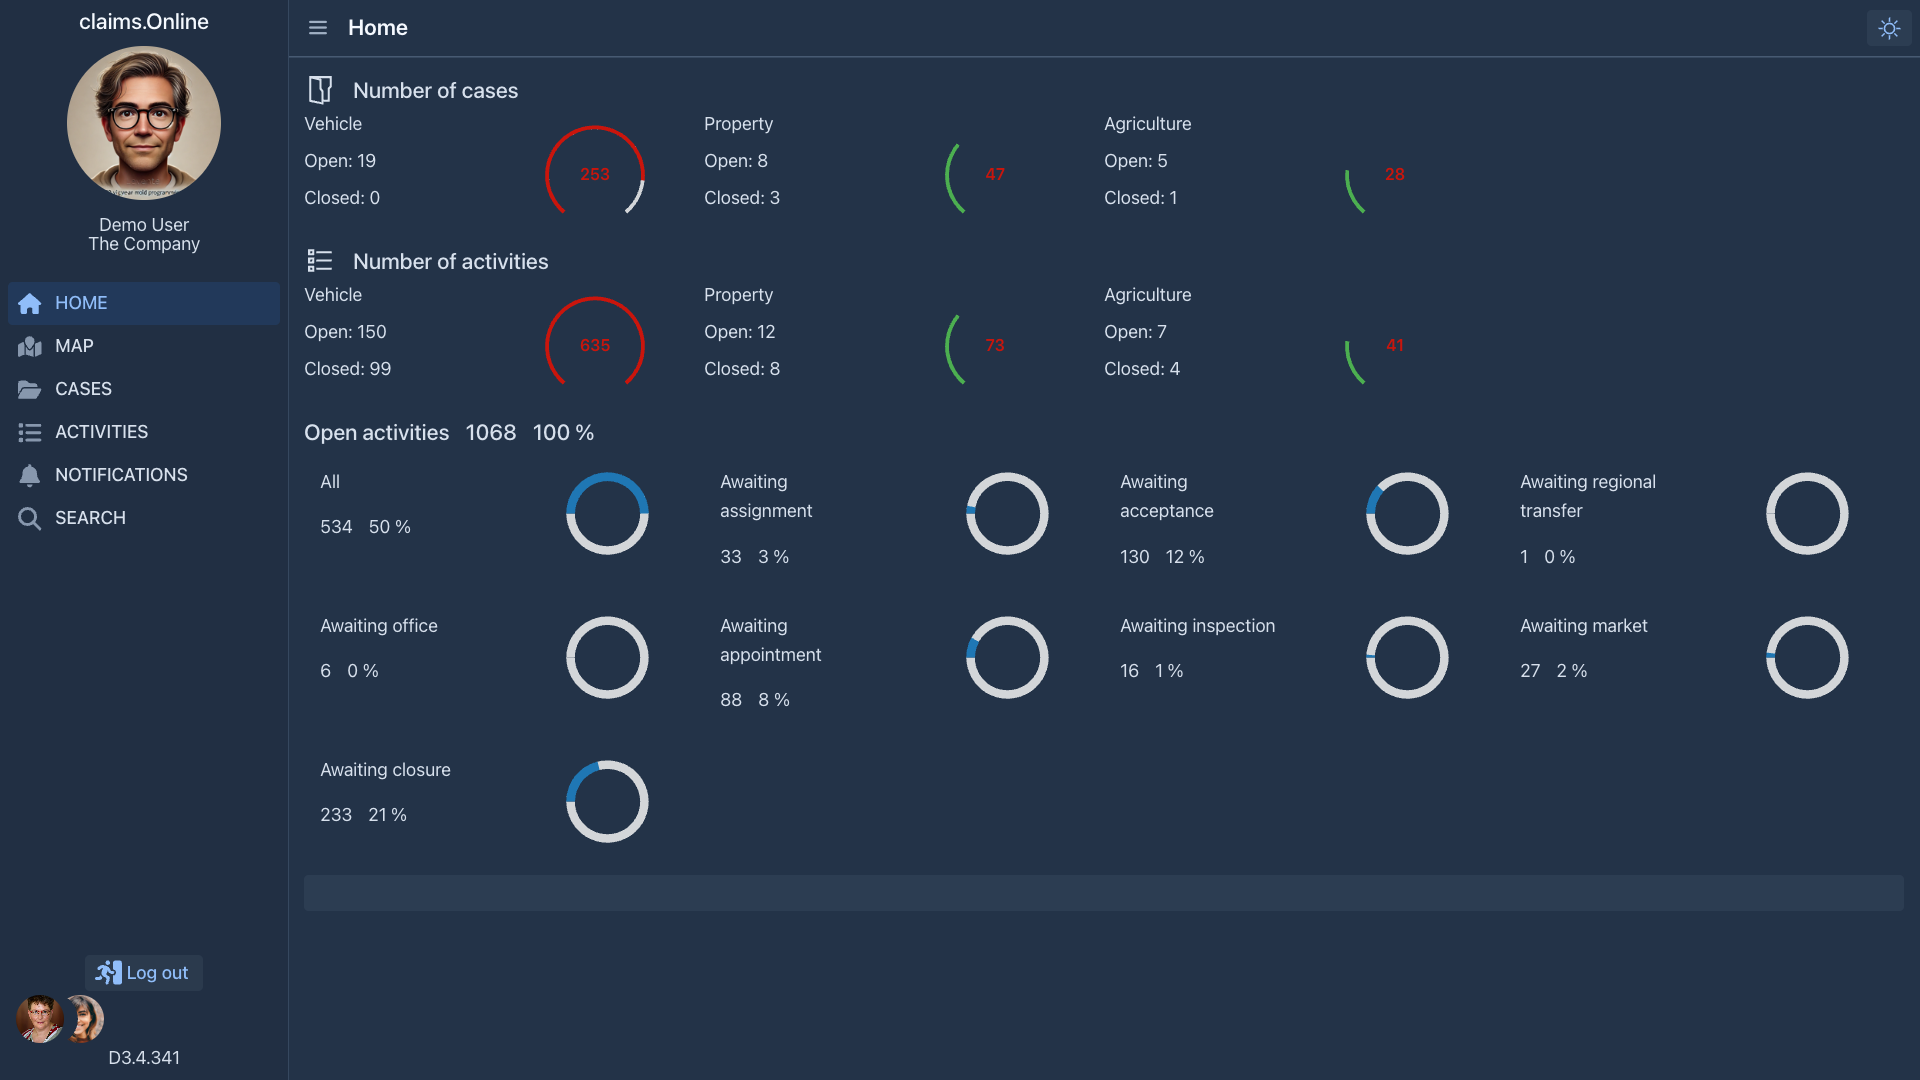Click the Demo User profile picture

tap(143, 121)
